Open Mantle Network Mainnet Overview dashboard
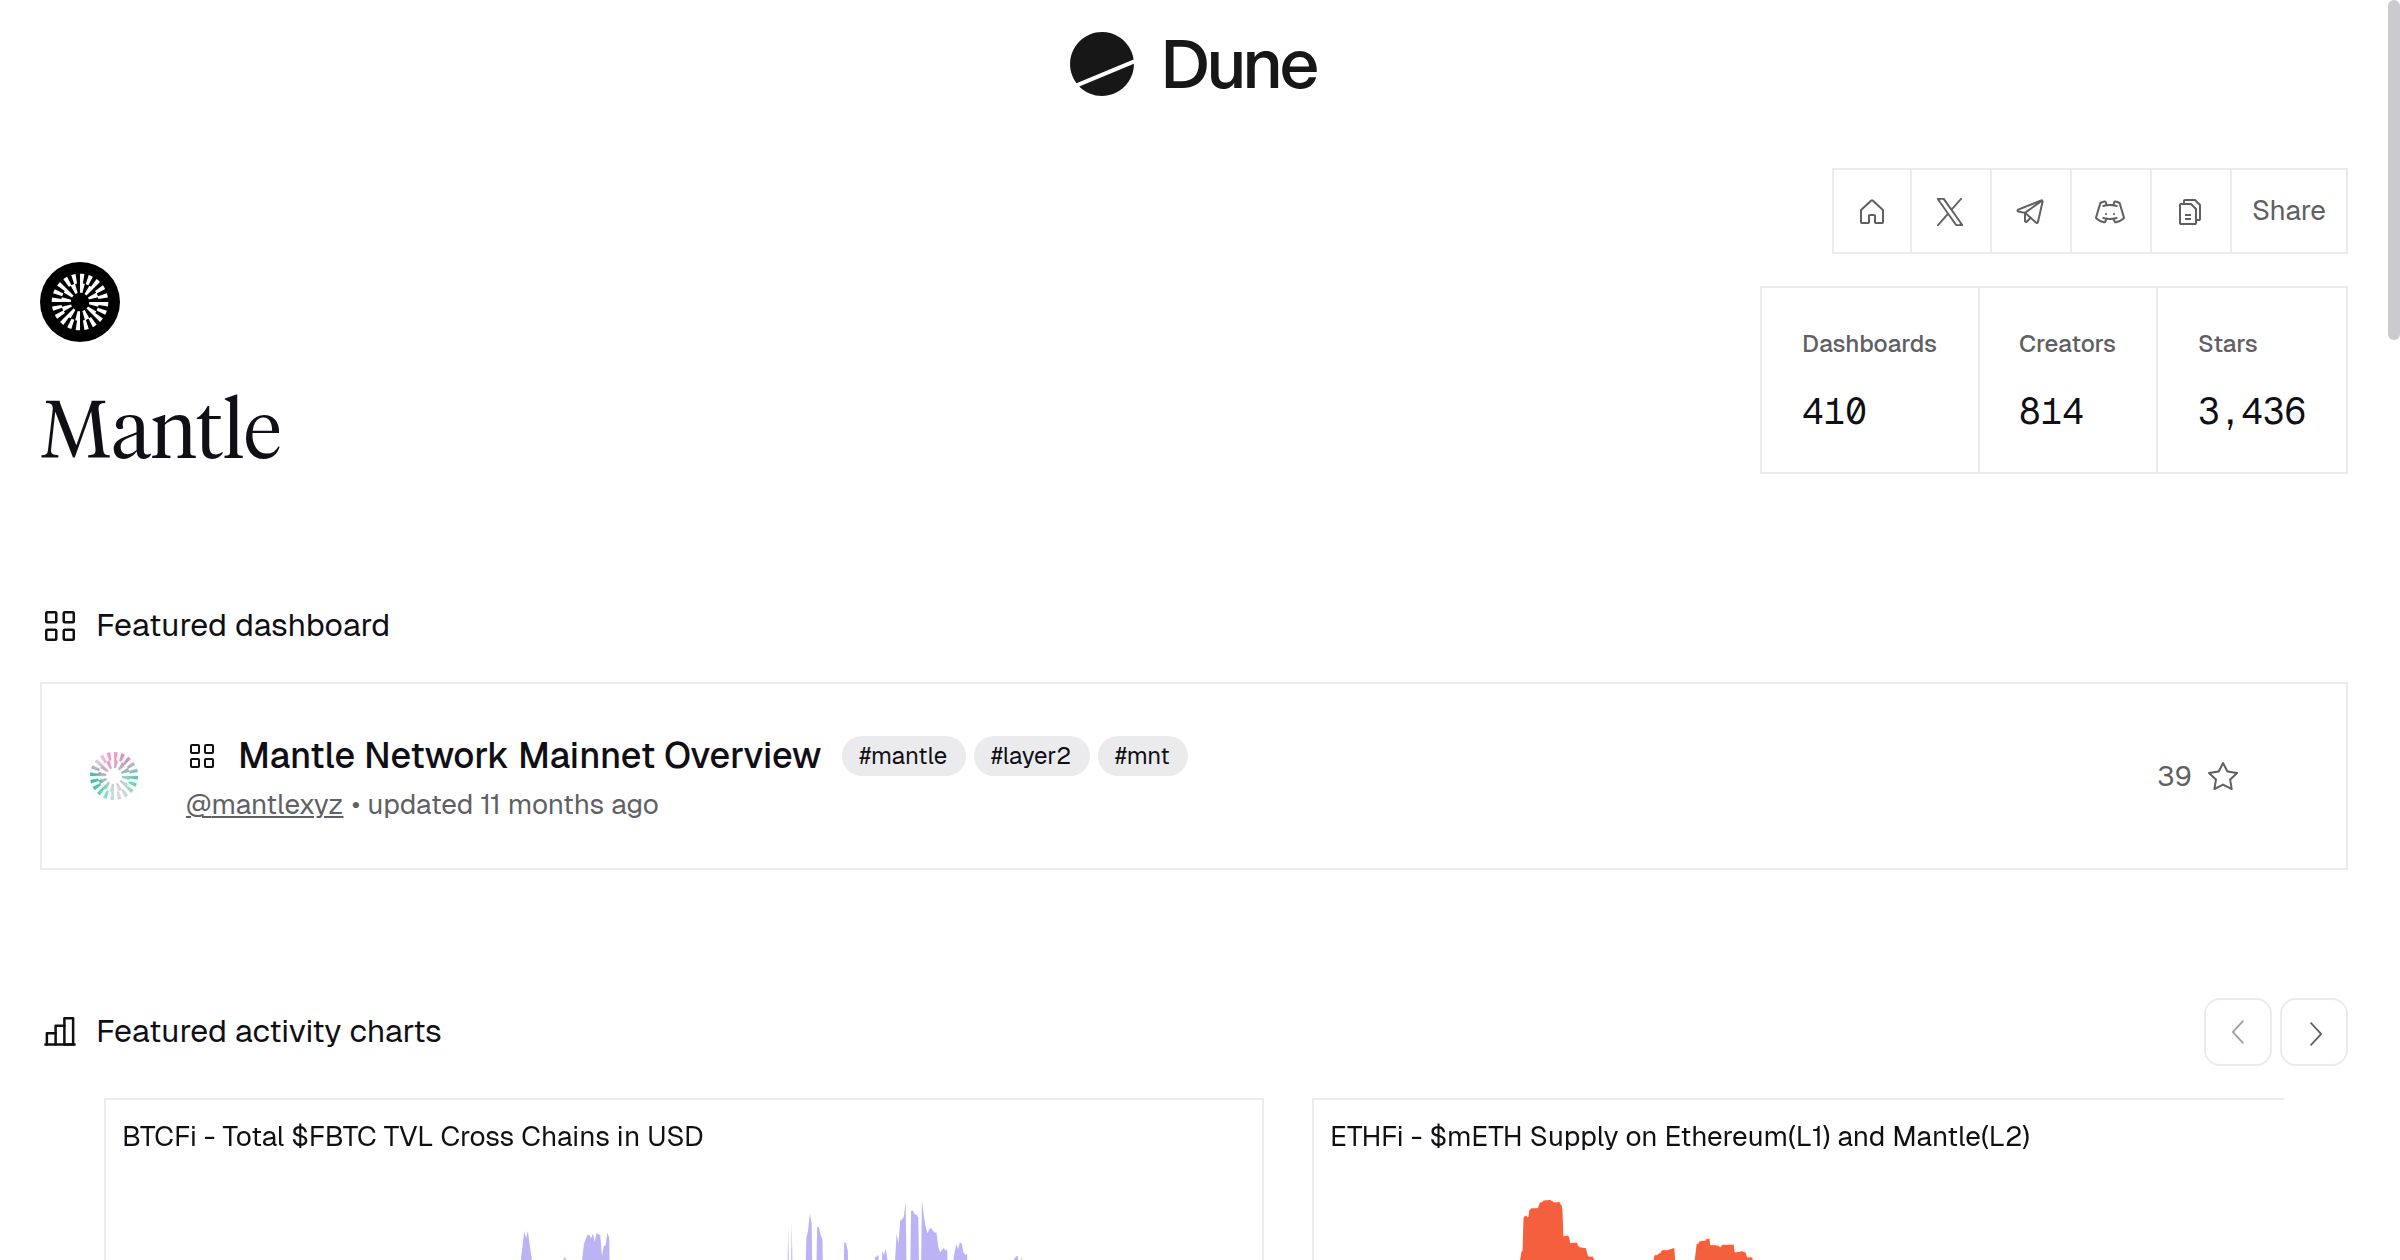2400x1260 pixels. [x=529, y=755]
